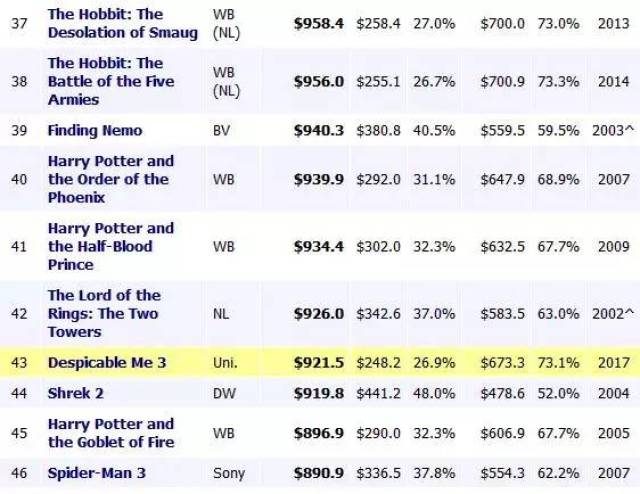Select Shrek 2 worldwide gross $919.8
This screenshot has height=494, width=640.
318,393
